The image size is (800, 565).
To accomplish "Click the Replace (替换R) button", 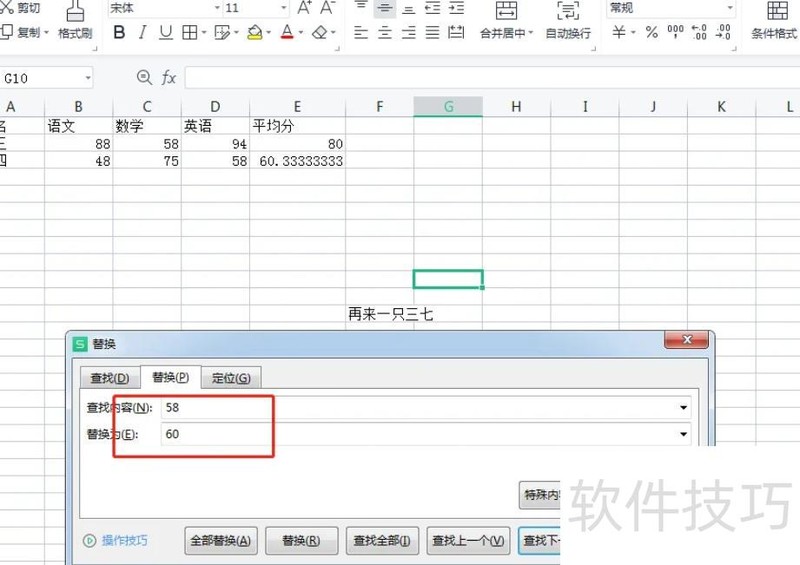I will 301,541.
